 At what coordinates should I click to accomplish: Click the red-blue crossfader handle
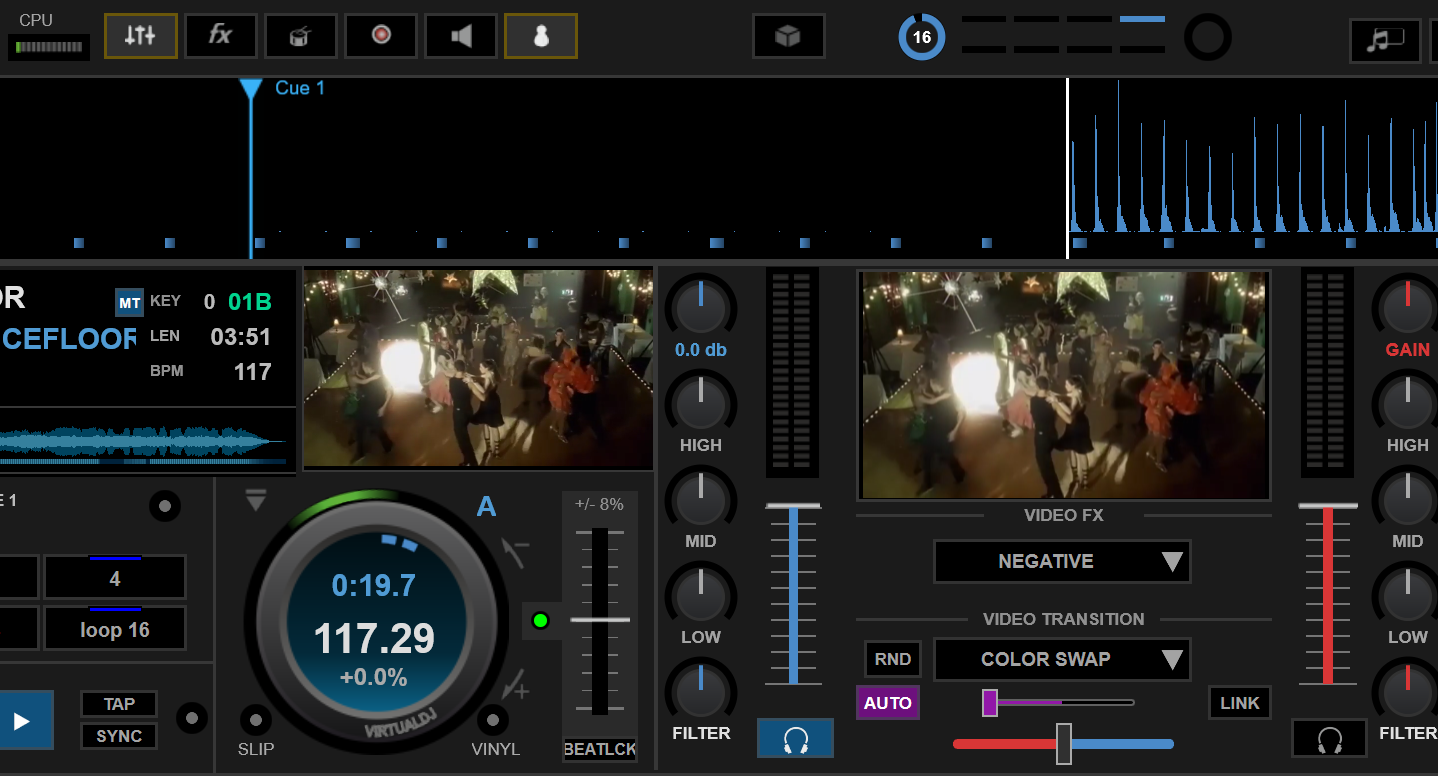click(x=1064, y=744)
